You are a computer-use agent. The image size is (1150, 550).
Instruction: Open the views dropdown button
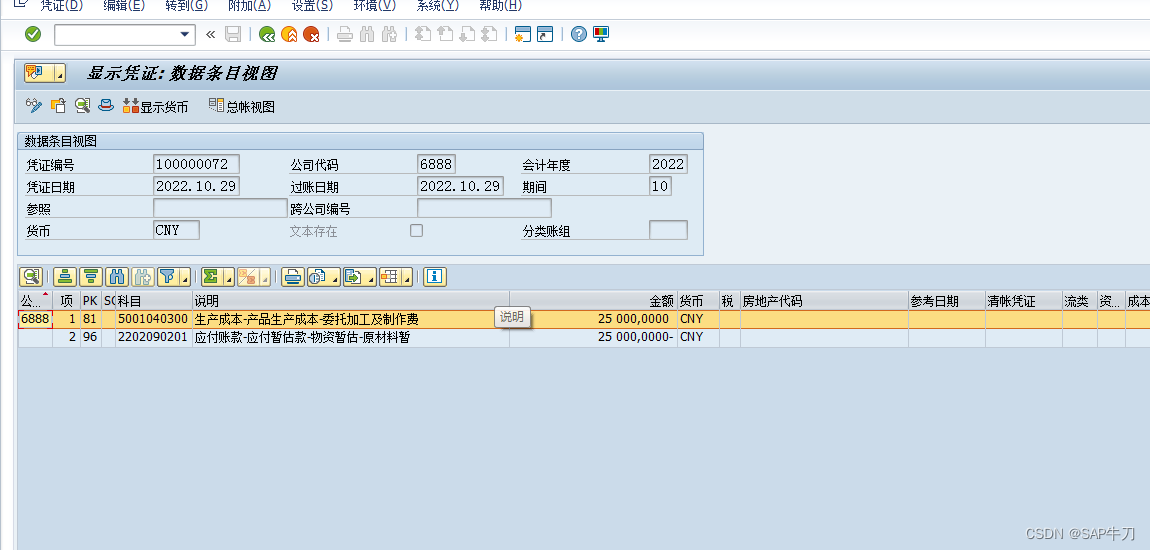[x=323, y=276]
